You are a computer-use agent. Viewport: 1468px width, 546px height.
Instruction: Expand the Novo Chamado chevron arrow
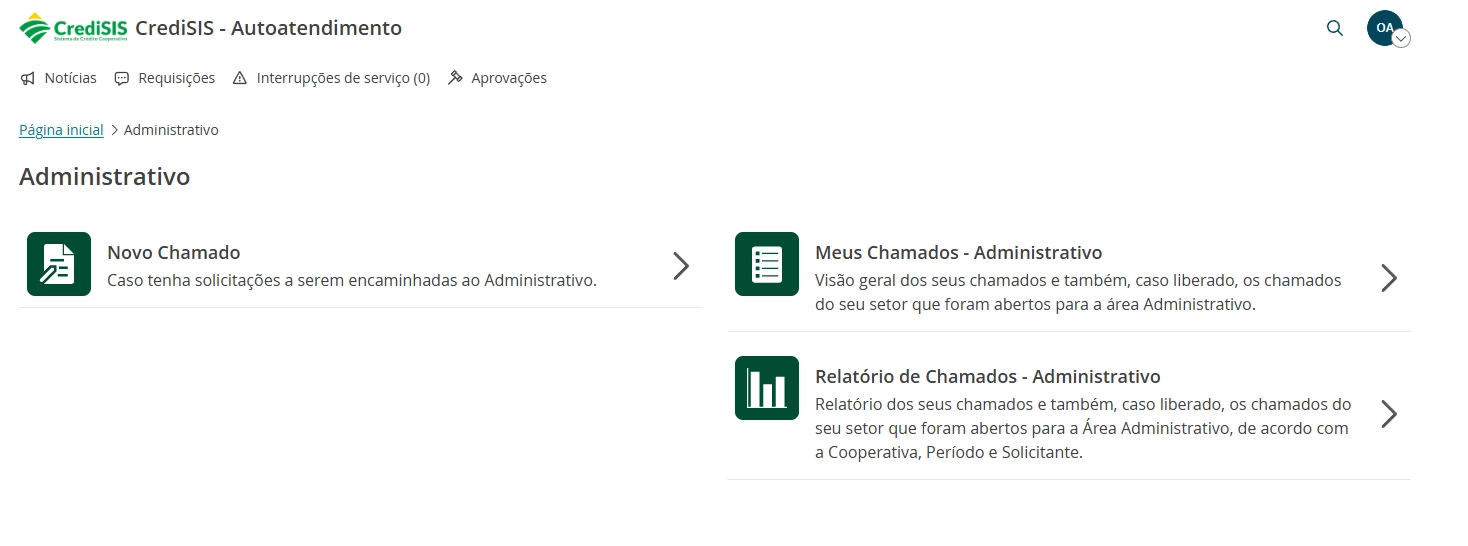pos(681,265)
